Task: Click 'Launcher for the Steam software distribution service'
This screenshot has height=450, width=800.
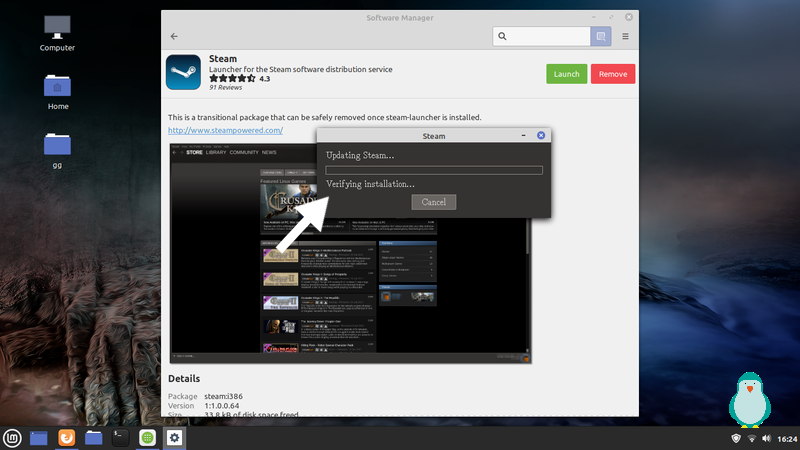Action: coord(301,69)
